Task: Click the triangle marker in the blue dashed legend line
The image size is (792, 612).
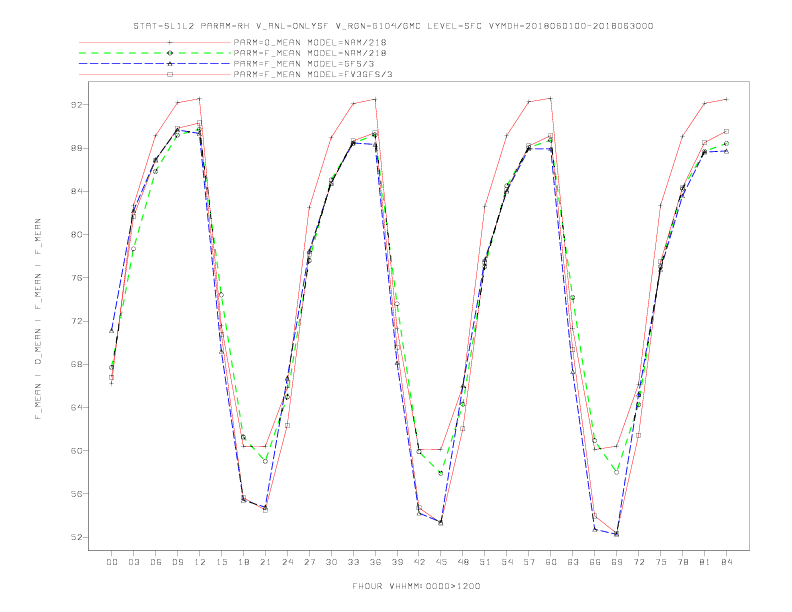Action: (170, 64)
